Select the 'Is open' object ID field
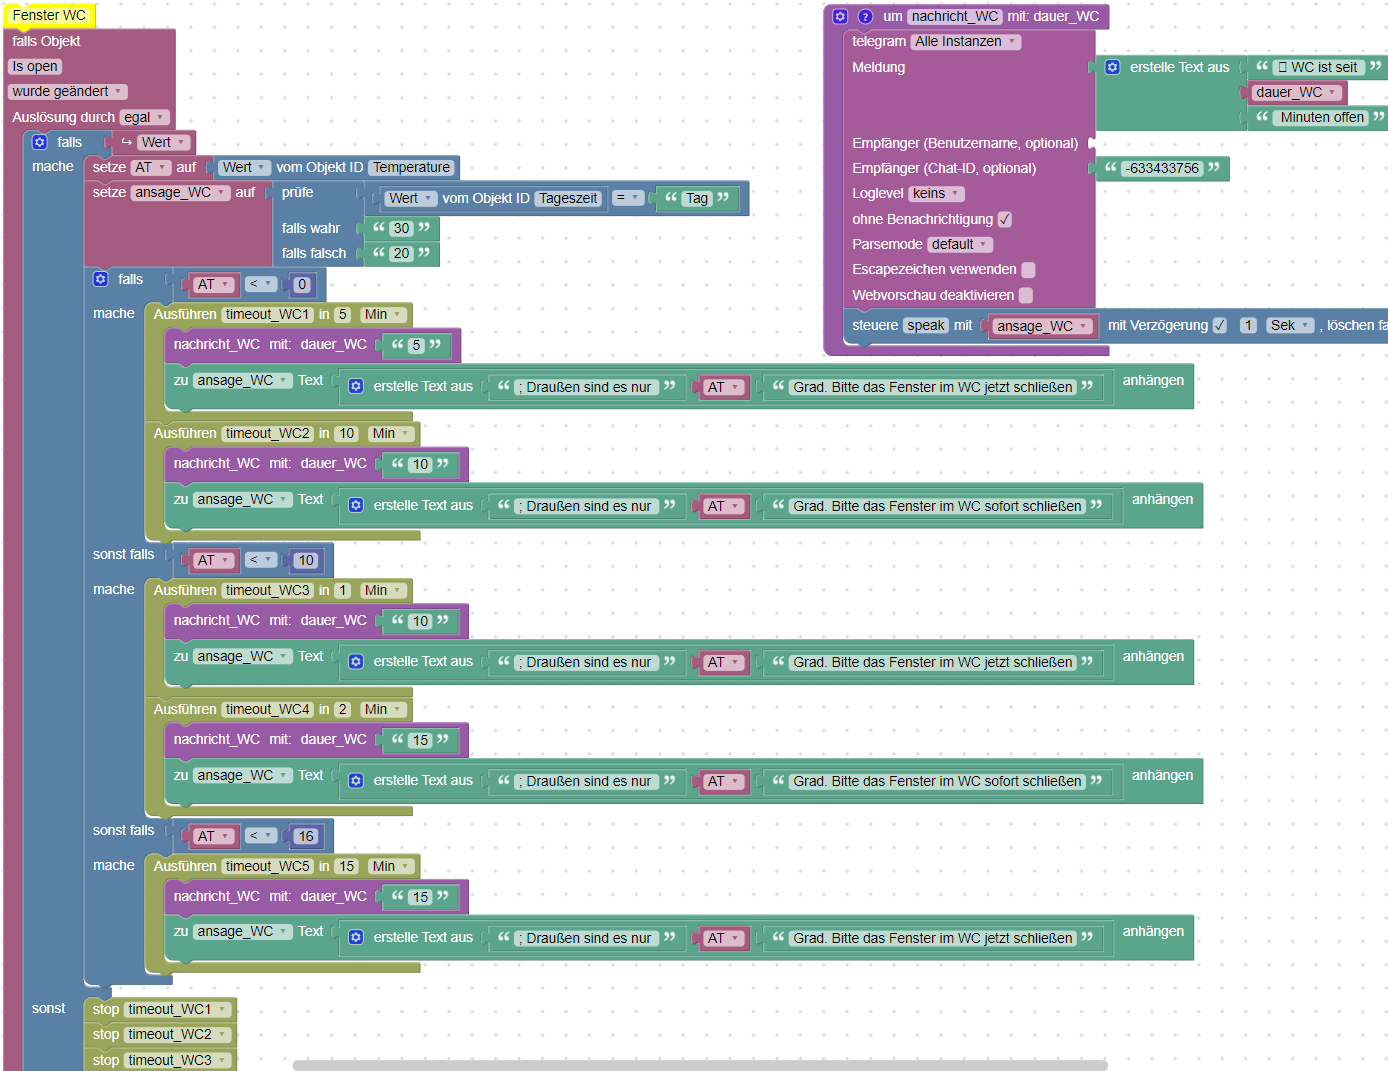The image size is (1388, 1071). click(35, 66)
